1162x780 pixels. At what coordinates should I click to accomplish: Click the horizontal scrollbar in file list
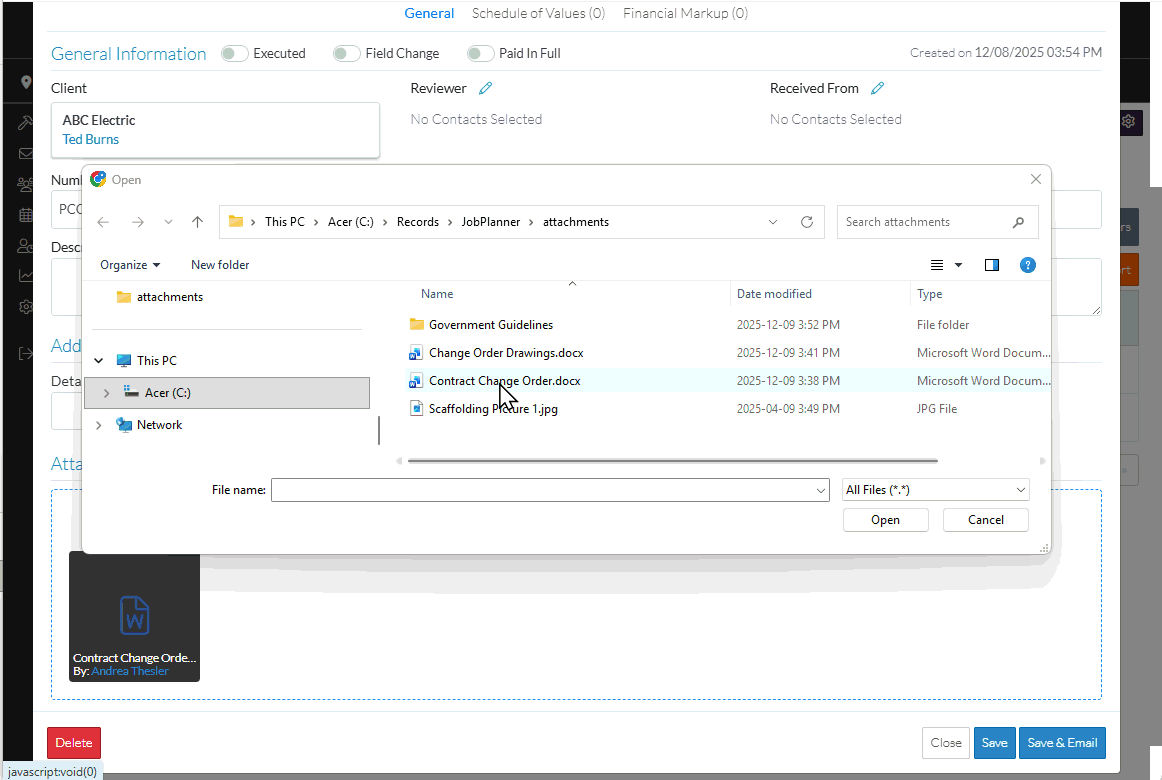(x=672, y=461)
